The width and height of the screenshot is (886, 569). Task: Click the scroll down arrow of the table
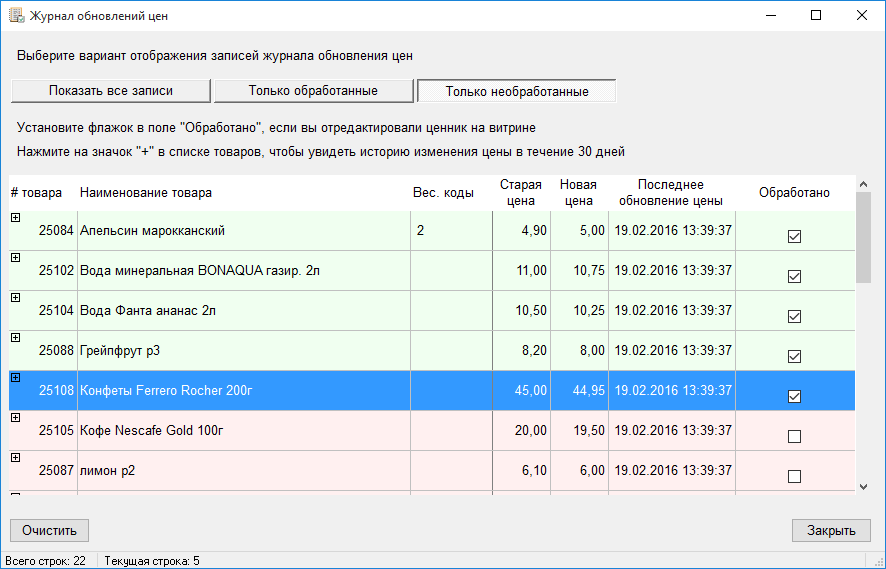[864, 486]
